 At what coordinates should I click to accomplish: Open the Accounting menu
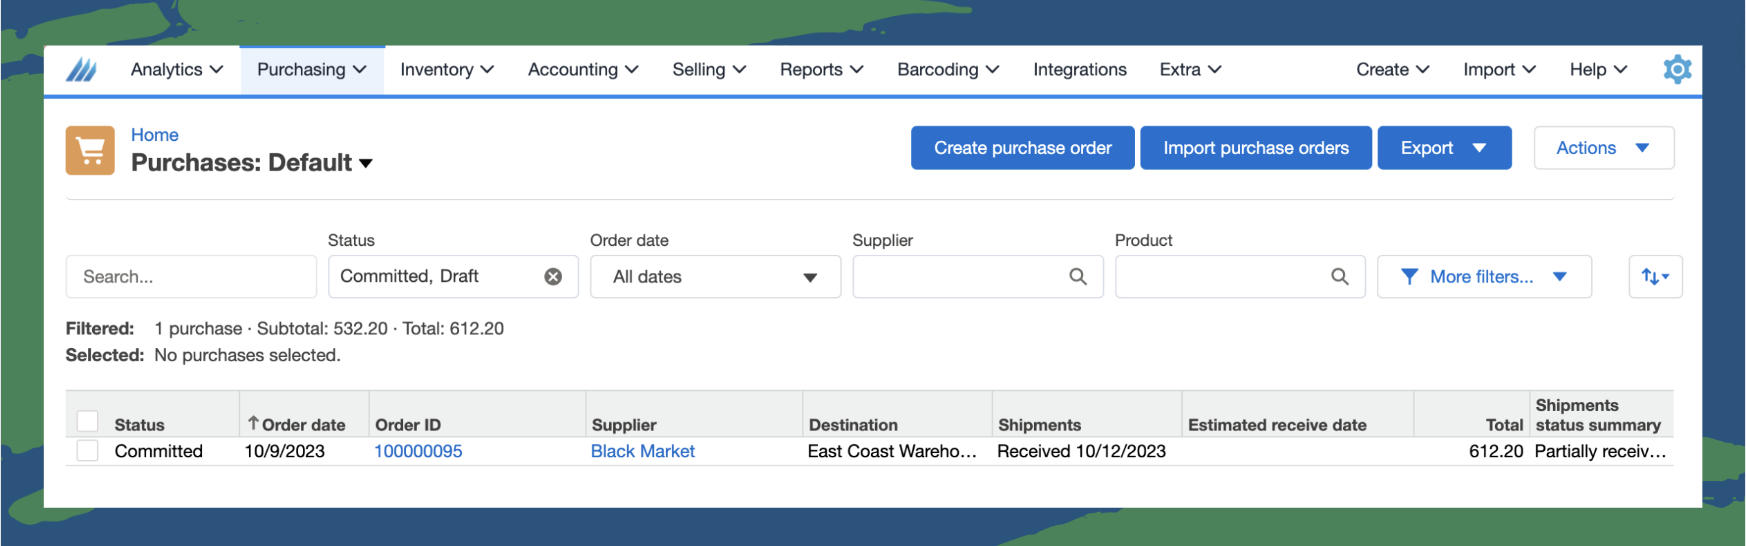[x=583, y=70]
